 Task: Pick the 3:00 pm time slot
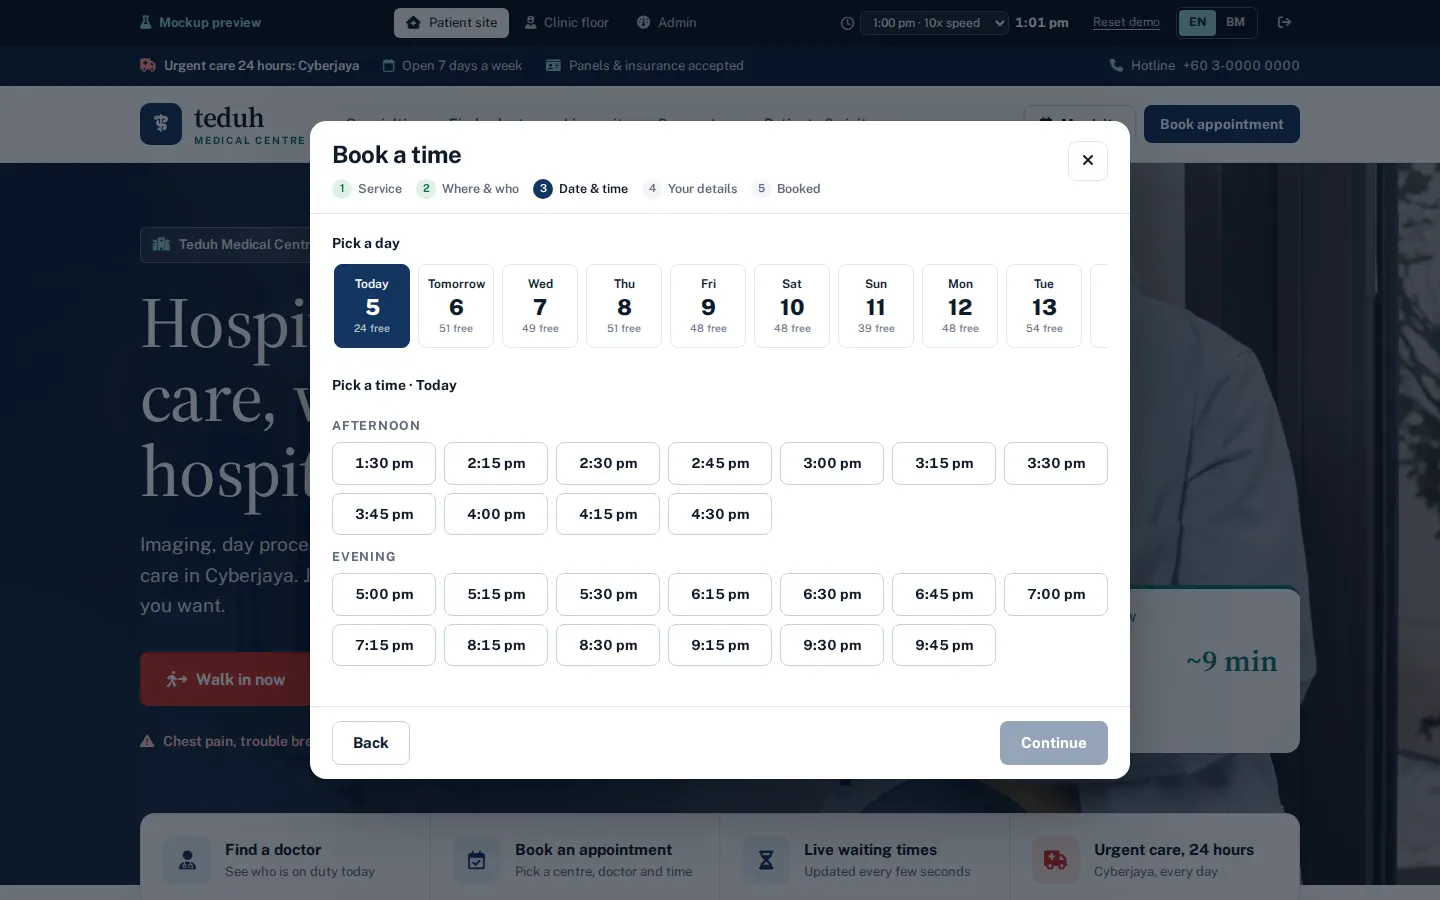[x=832, y=463]
